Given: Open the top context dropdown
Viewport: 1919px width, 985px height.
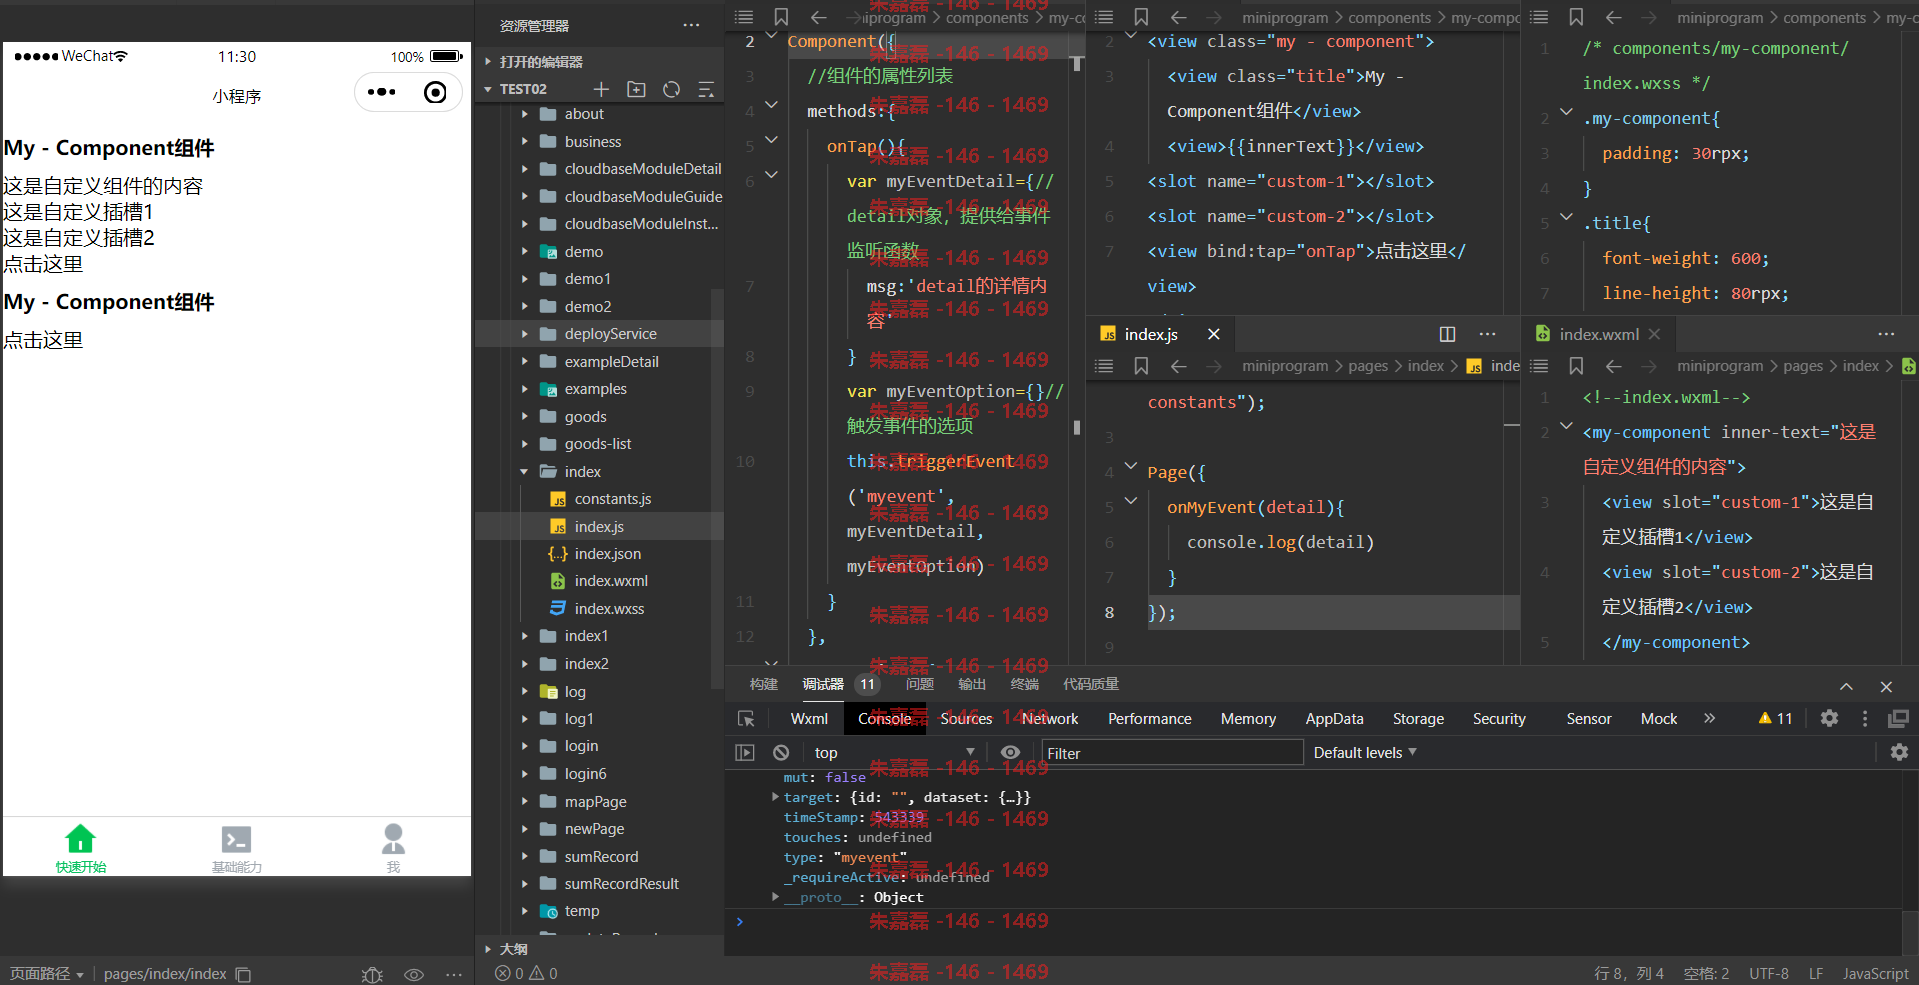Looking at the screenshot, I should pyautogui.click(x=894, y=752).
